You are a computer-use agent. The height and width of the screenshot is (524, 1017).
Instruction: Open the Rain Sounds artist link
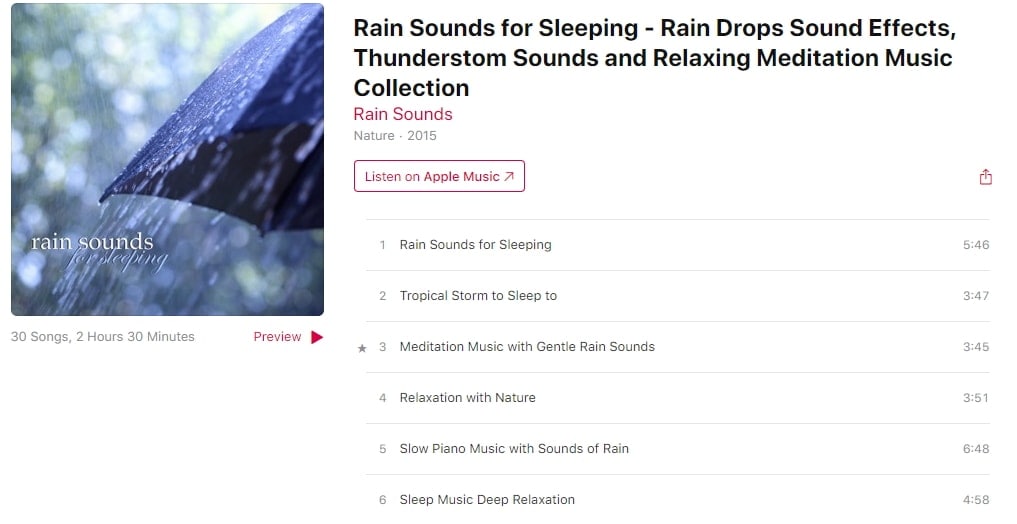click(x=403, y=114)
